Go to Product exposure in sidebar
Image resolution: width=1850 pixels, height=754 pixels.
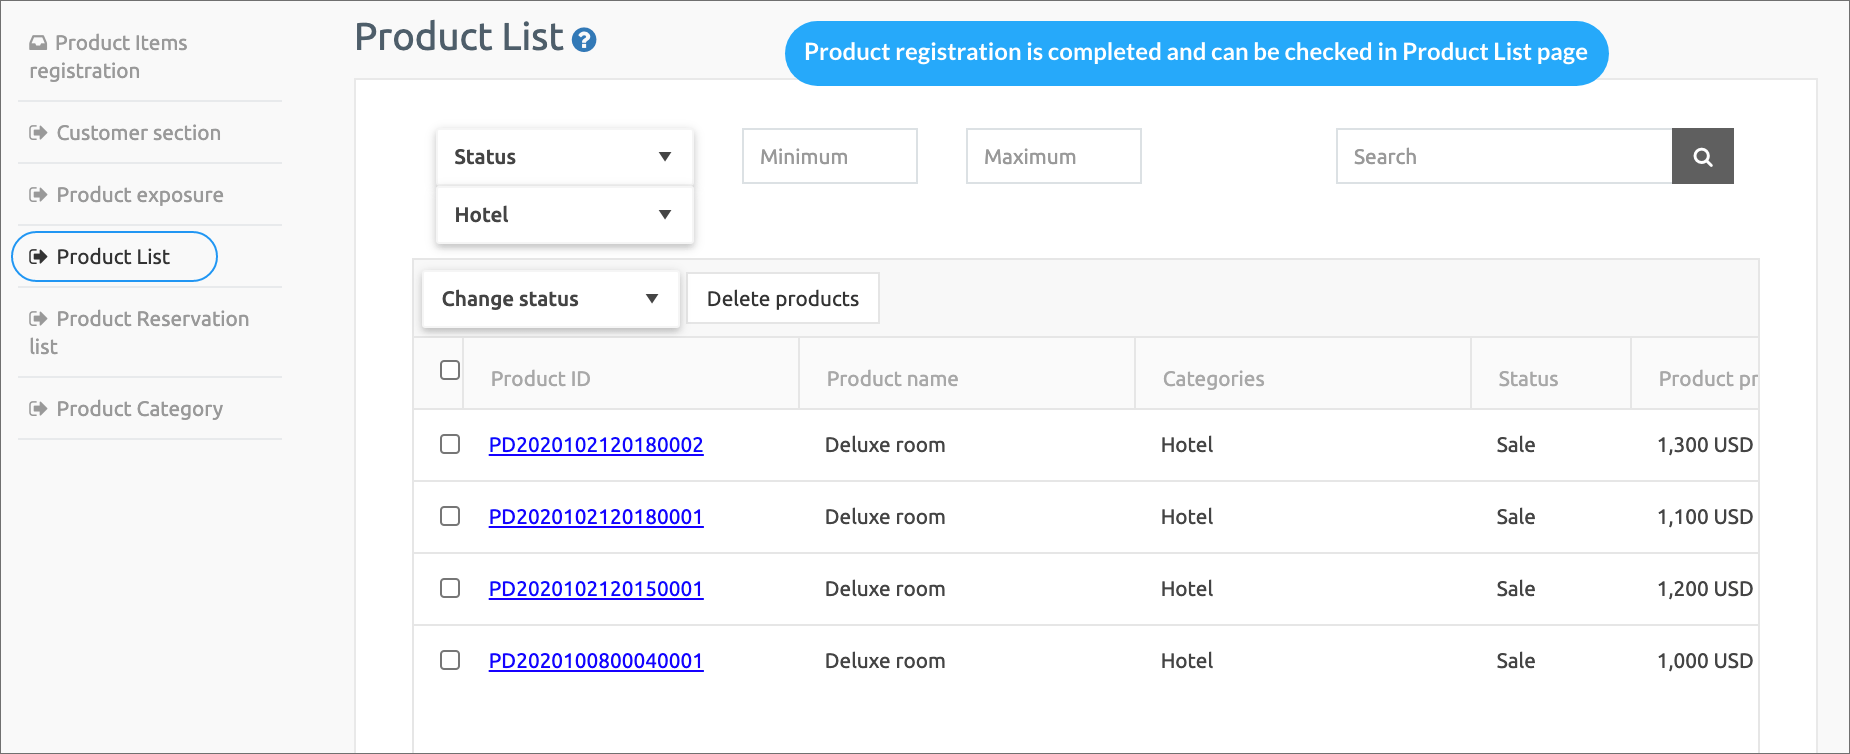coord(139,195)
